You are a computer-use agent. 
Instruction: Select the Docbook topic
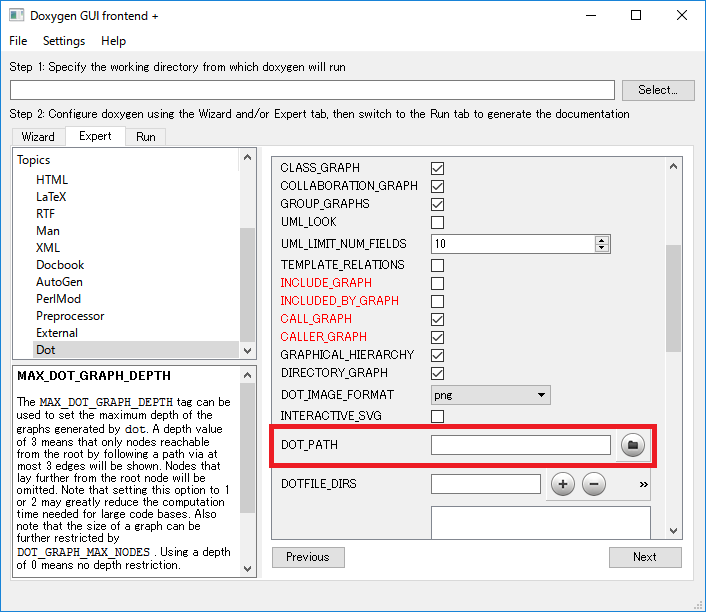pos(60,265)
